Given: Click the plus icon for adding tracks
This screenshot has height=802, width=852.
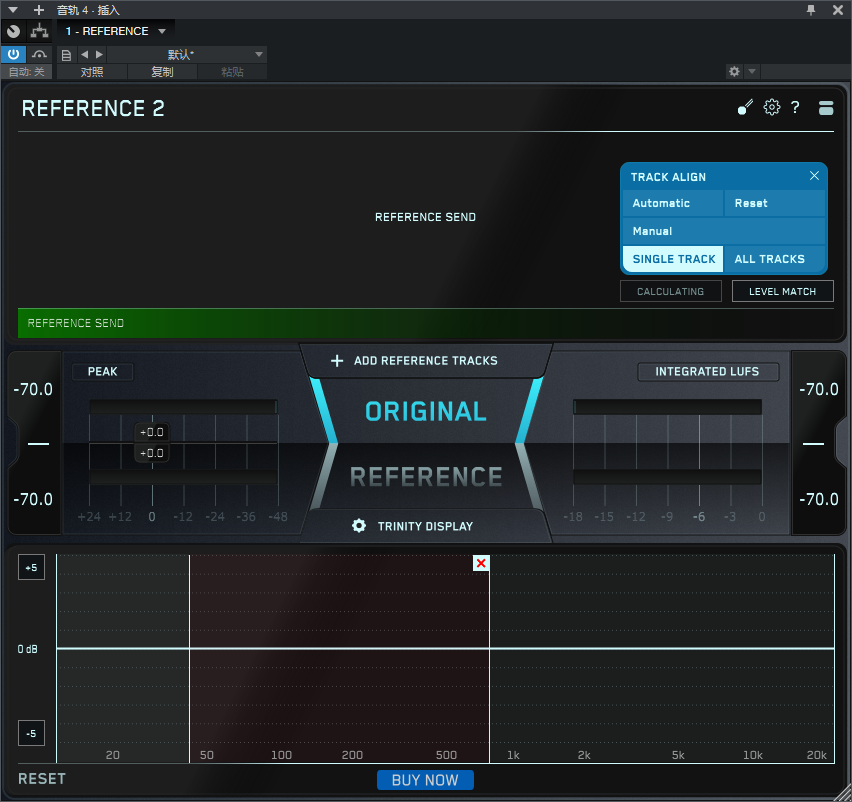Looking at the screenshot, I should tap(337, 360).
